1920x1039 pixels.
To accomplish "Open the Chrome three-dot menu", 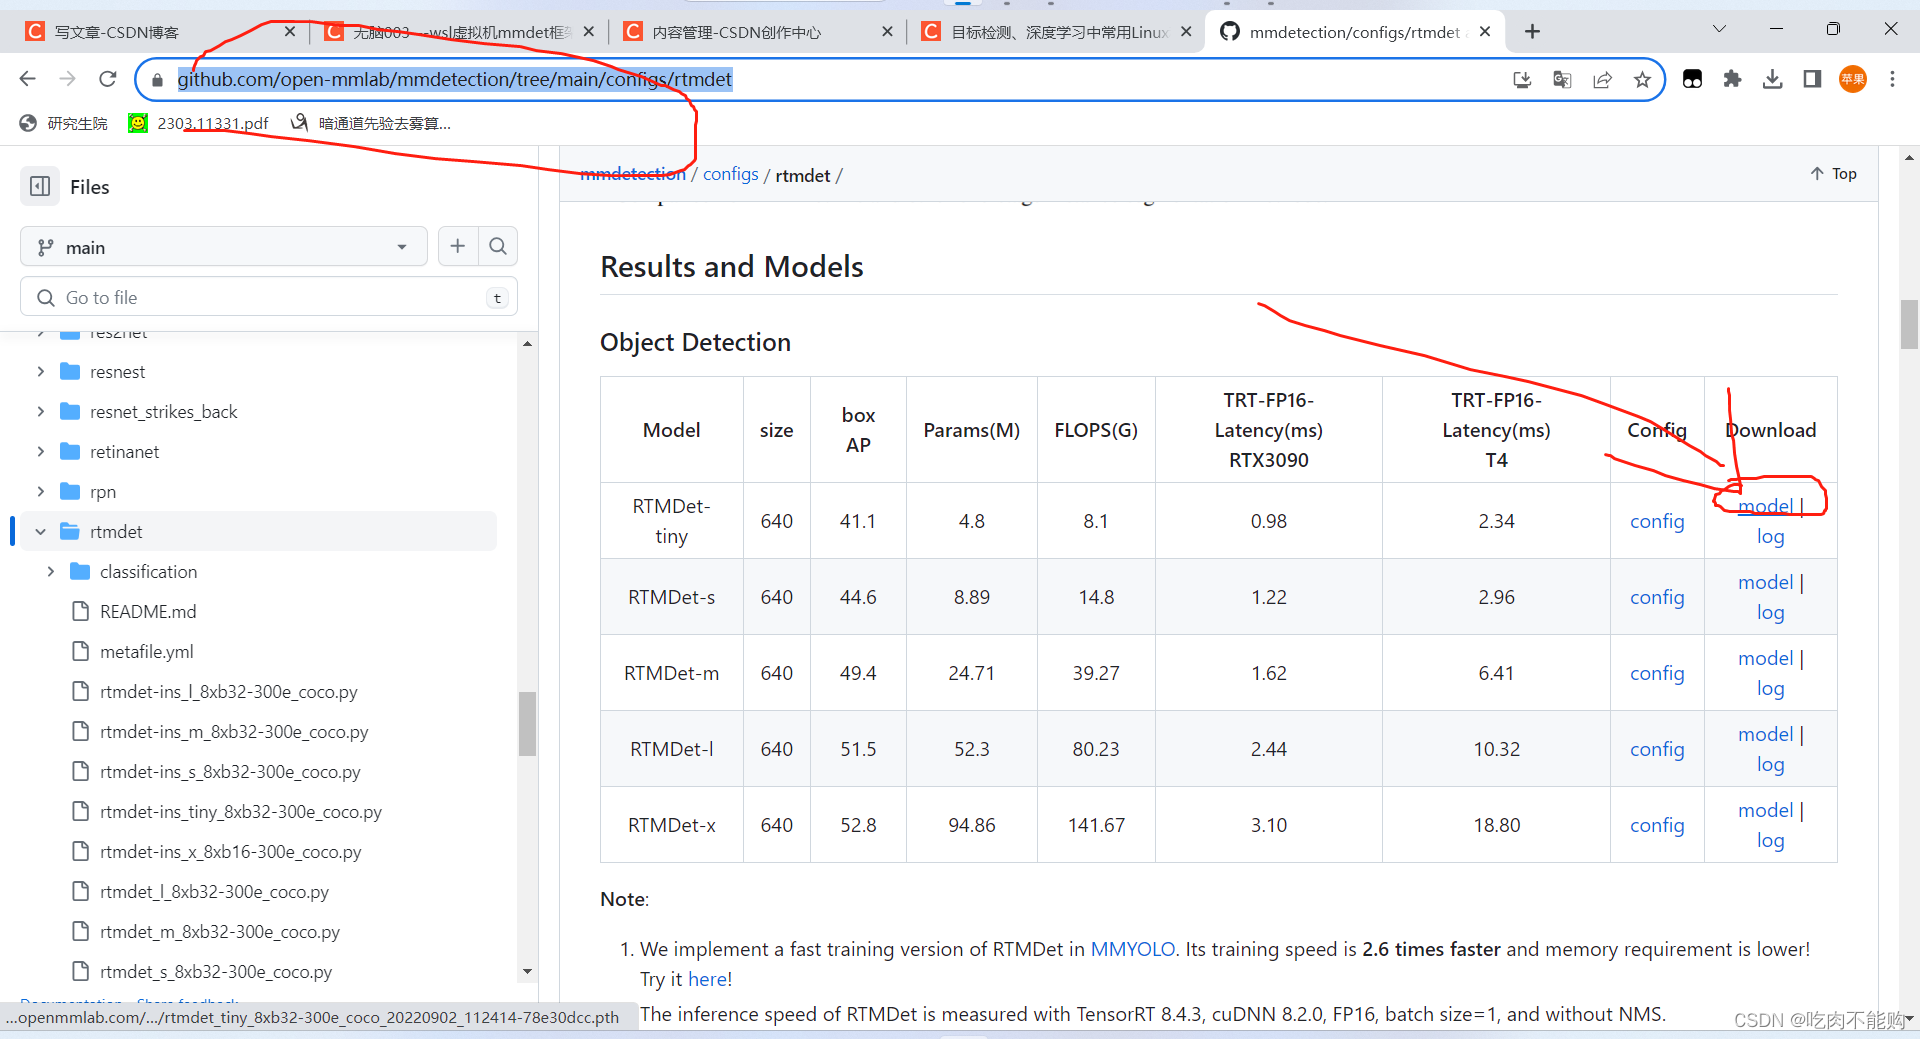I will click(x=1892, y=79).
